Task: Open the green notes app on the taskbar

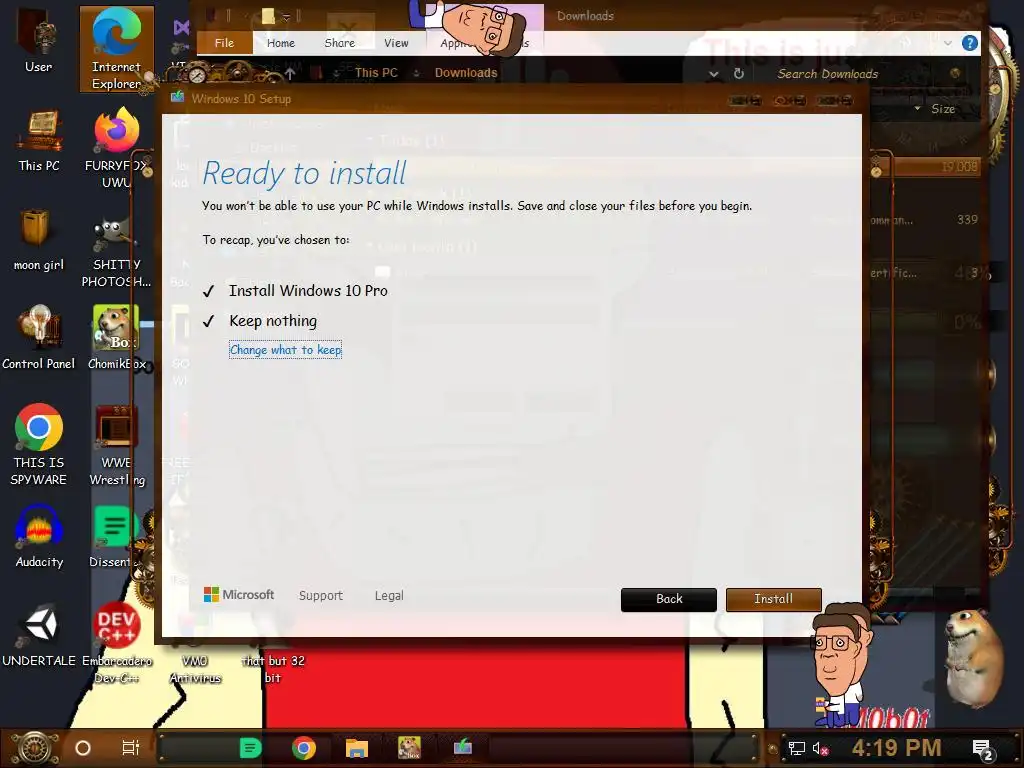Action: 251,748
